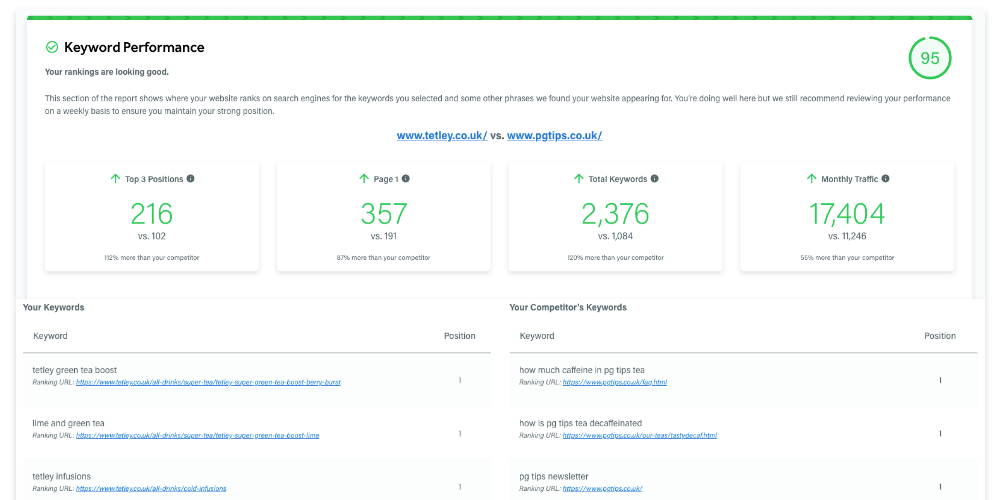Image resolution: width=1000 pixels, height=500 pixels.
Task: Click '87% more than your competitor' text
Action: pyautogui.click(x=383, y=258)
